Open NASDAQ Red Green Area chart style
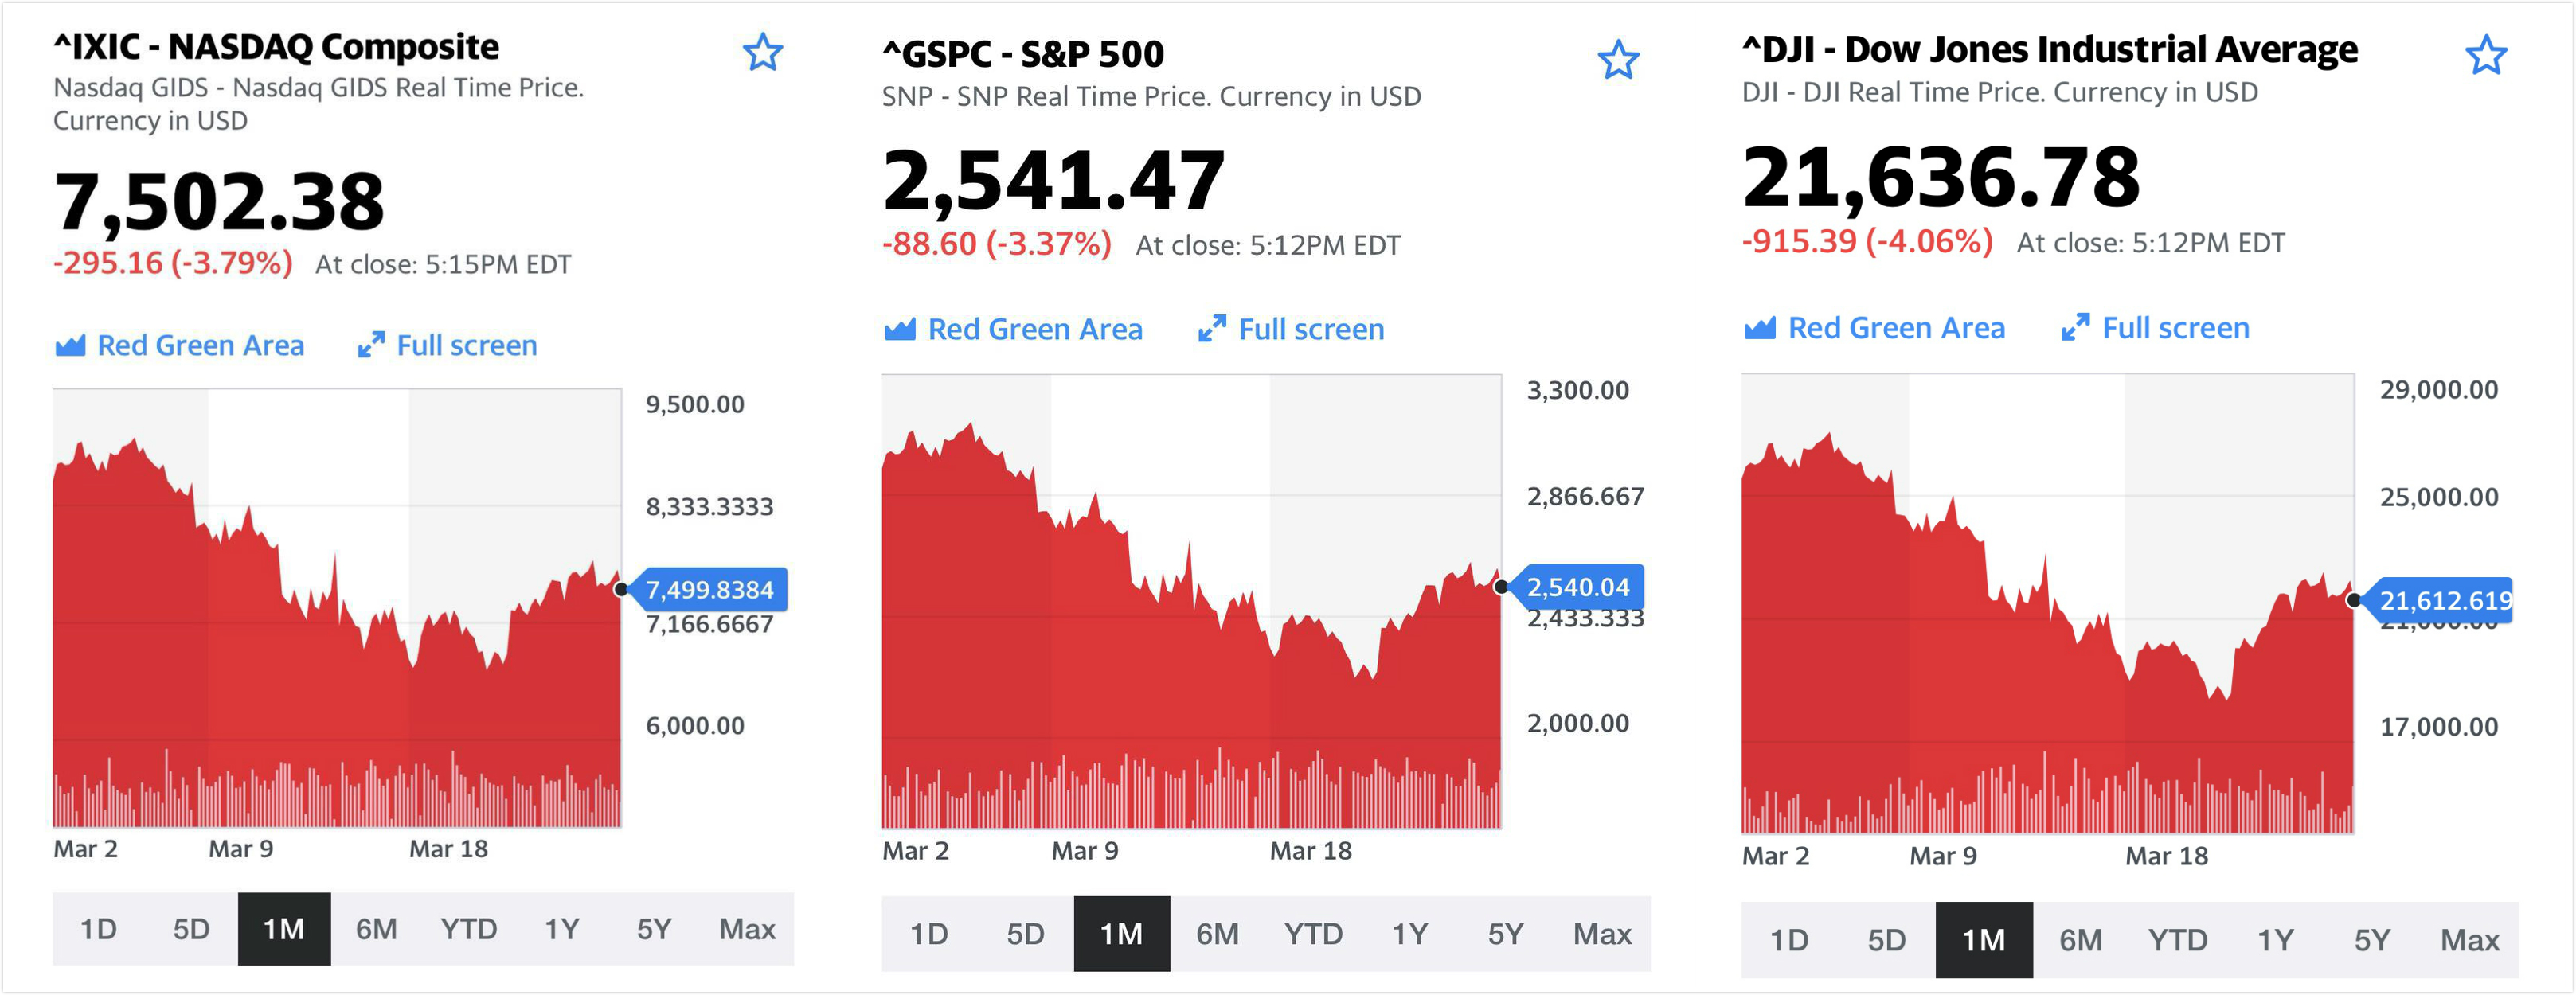This screenshot has width=2576, height=995. [200, 346]
